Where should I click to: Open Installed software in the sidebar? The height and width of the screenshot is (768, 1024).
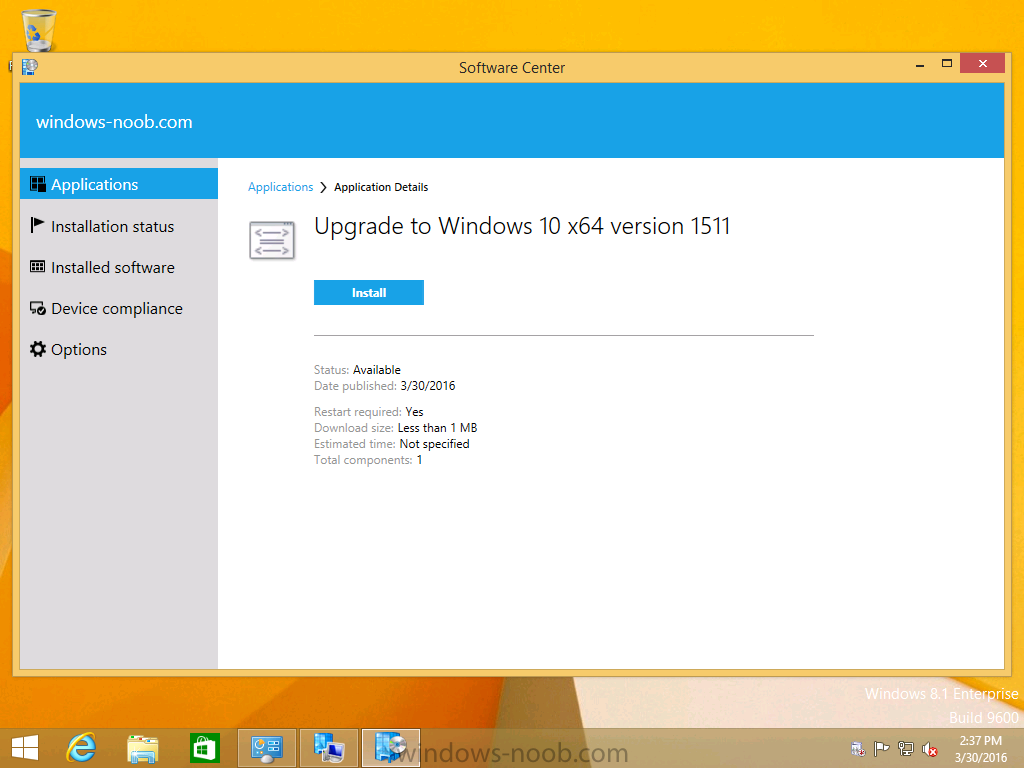pos(119,267)
